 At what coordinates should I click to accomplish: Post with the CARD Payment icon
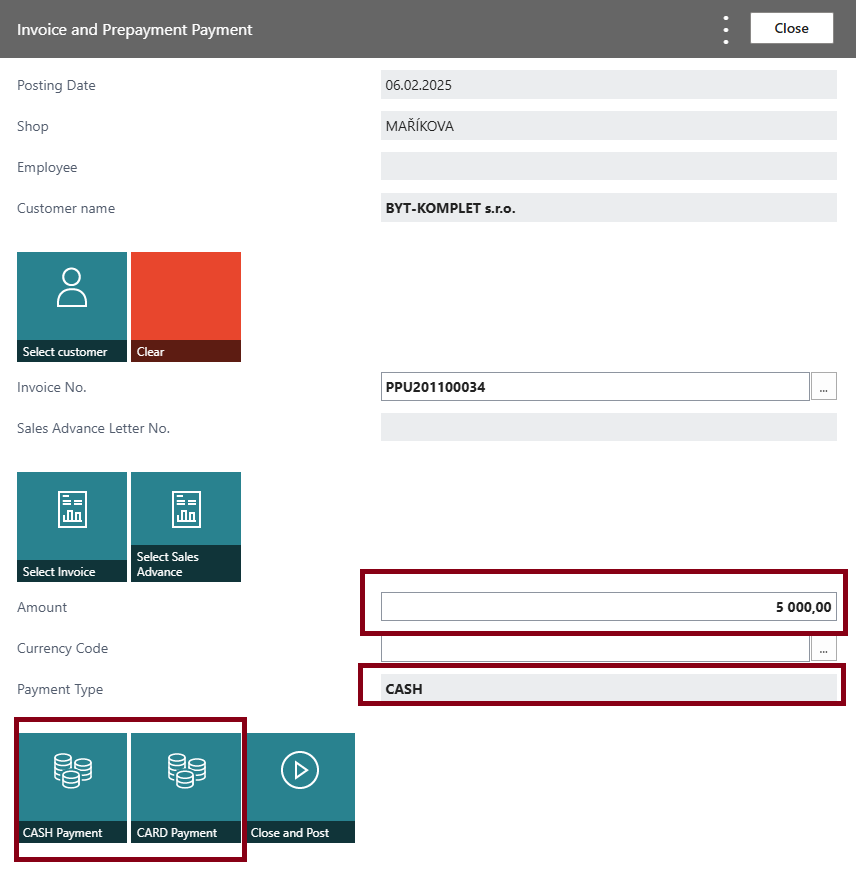tap(185, 785)
